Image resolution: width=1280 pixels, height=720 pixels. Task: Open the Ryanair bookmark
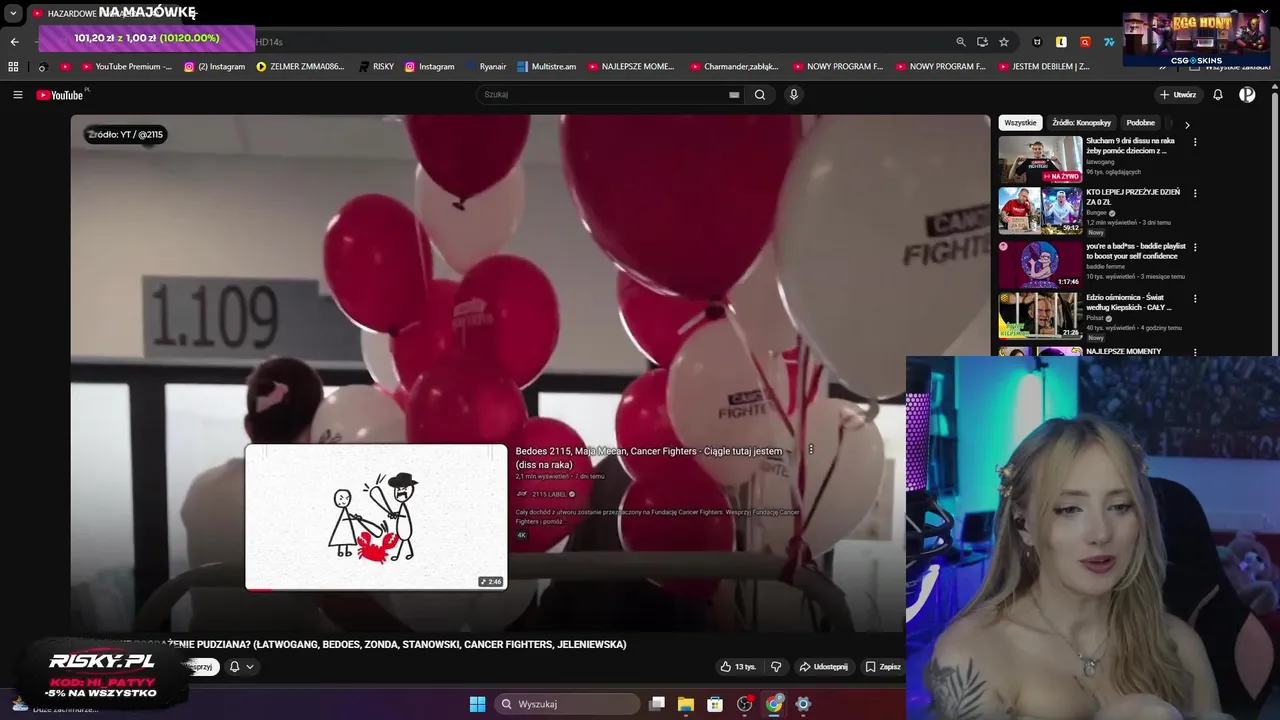coord(485,67)
